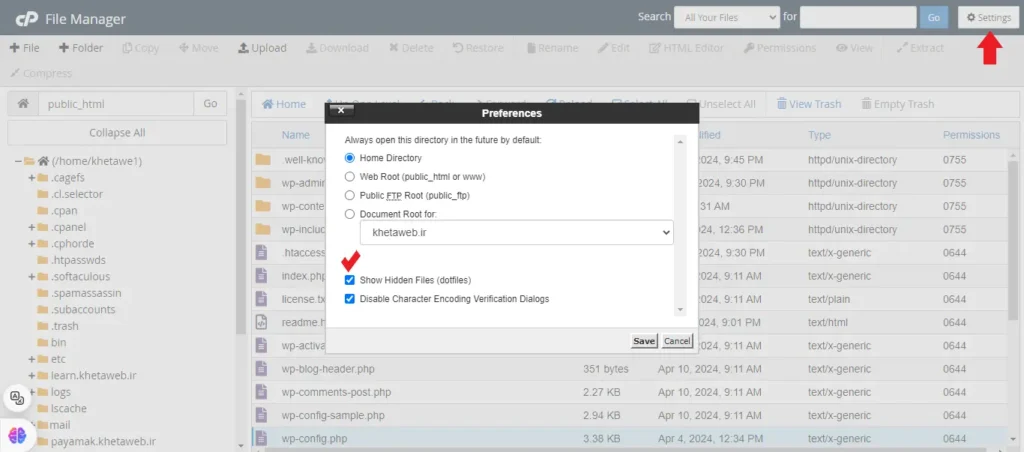
Task: Select the wp-blog-header.php file row
Action: (632, 369)
